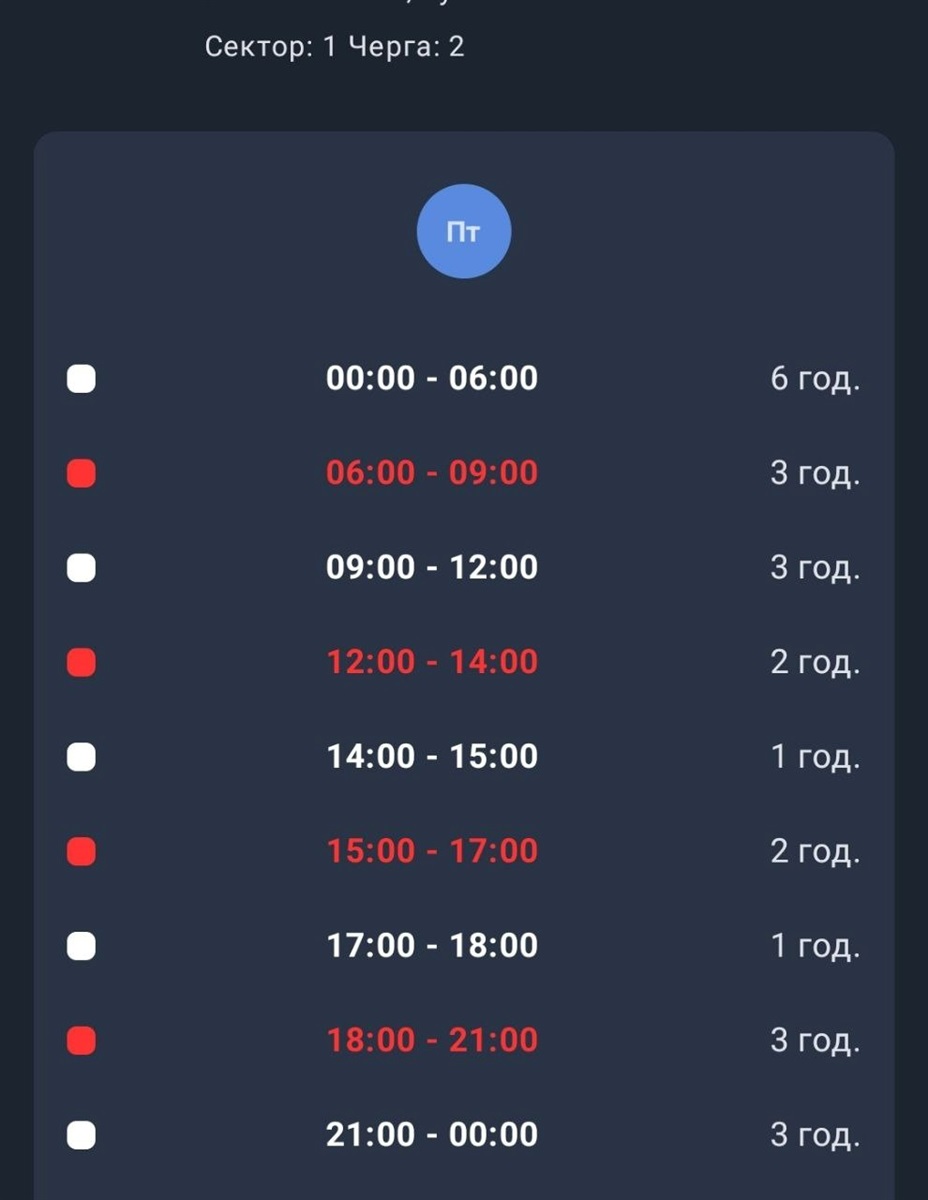Image resolution: width=928 pixels, height=1200 pixels.
Task: Click the red indicator beside 18:00 - 21:00
Action: point(81,1041)
